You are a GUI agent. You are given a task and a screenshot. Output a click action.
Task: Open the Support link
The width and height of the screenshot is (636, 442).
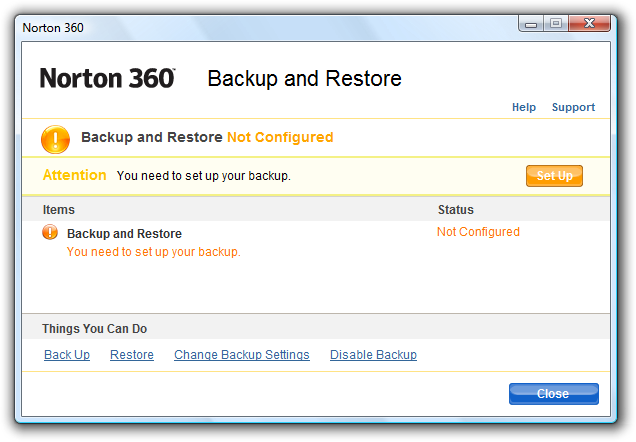[573, 107]
